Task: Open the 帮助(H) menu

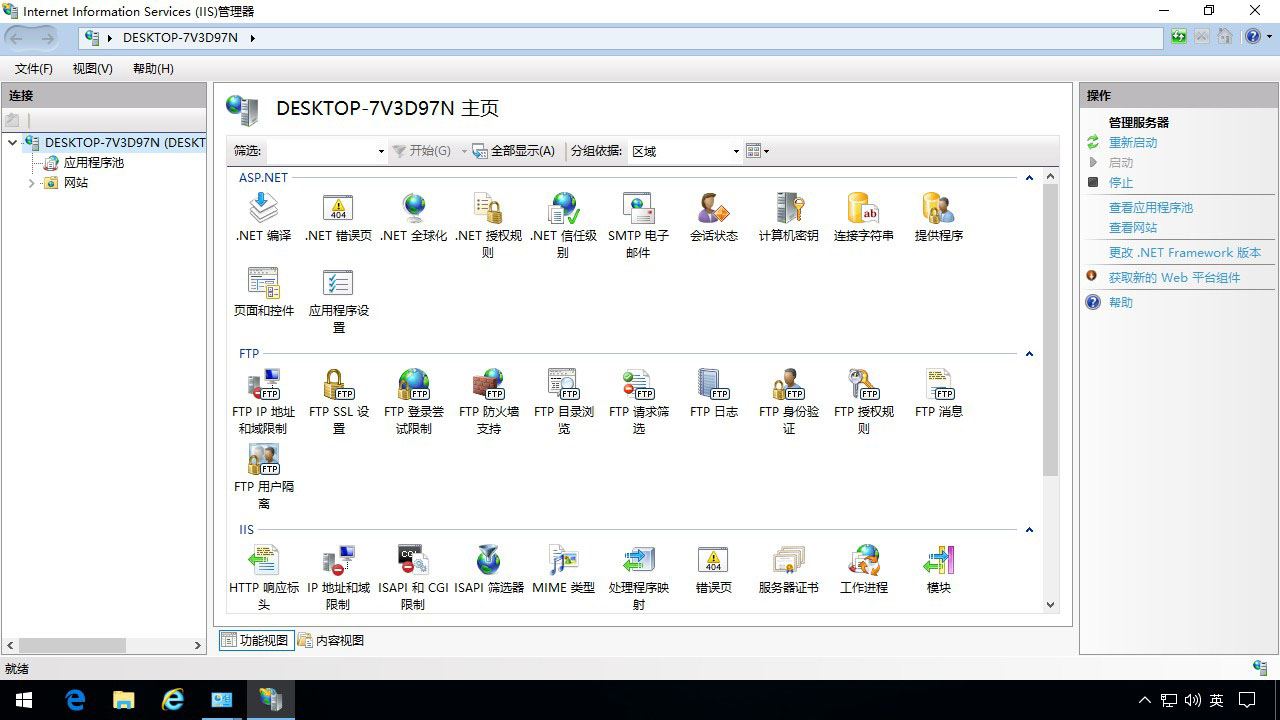Action: pyautogui.click(x=153, y=69)
